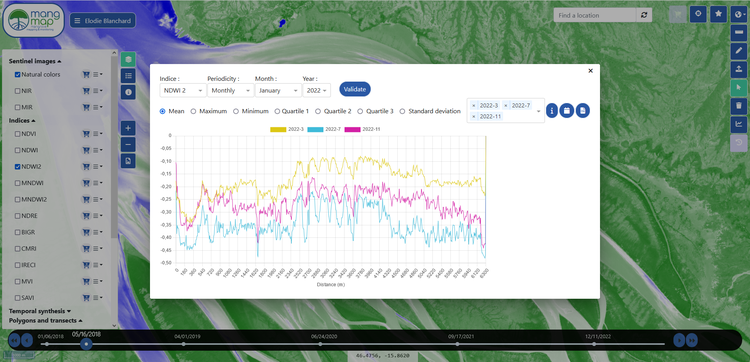This screenshot has width=750, height=362.
Task: Toggle the 2022-11 magenta legend swatch
Action: point(353,129)
